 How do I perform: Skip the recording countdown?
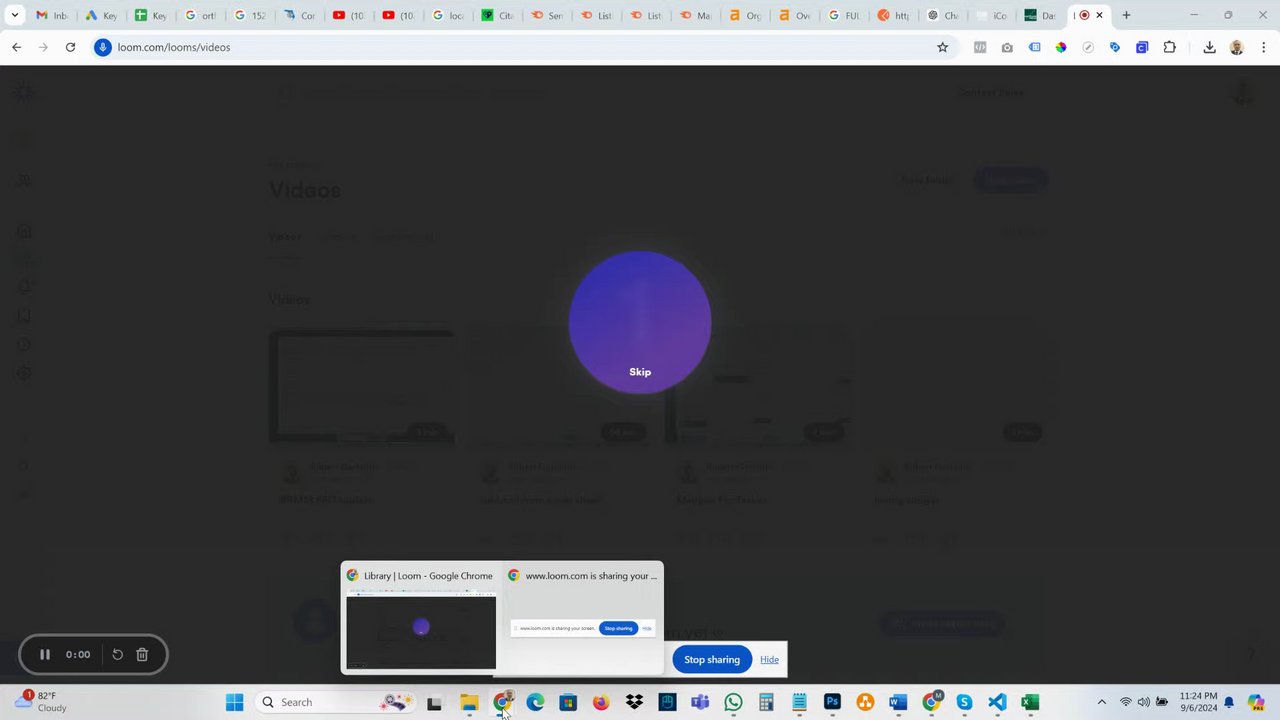point(640,372)
